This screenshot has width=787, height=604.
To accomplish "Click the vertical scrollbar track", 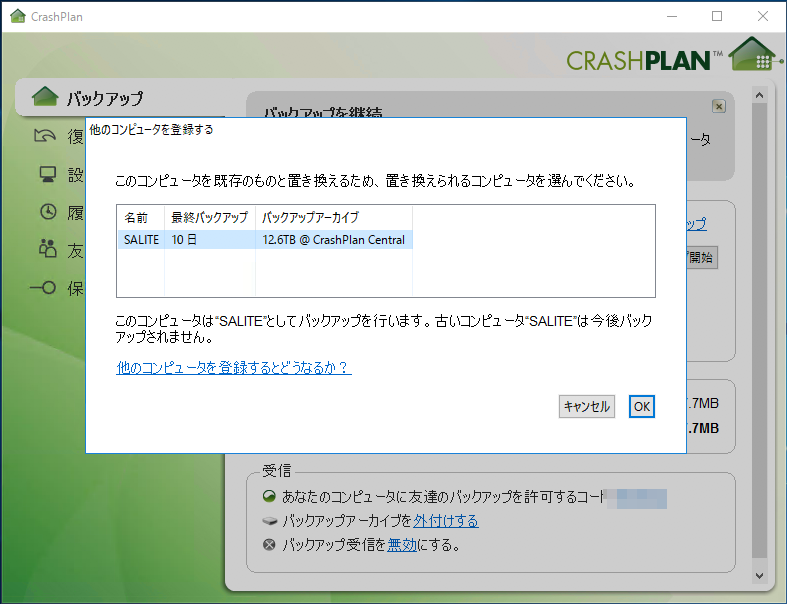I will click(x=759, y=331).
